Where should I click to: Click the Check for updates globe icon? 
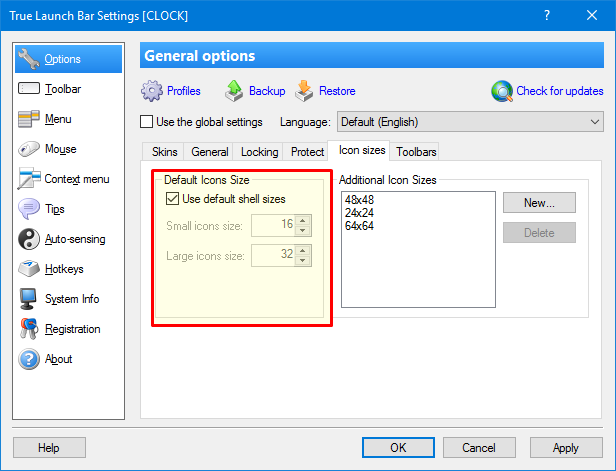(x=502, y=91)
